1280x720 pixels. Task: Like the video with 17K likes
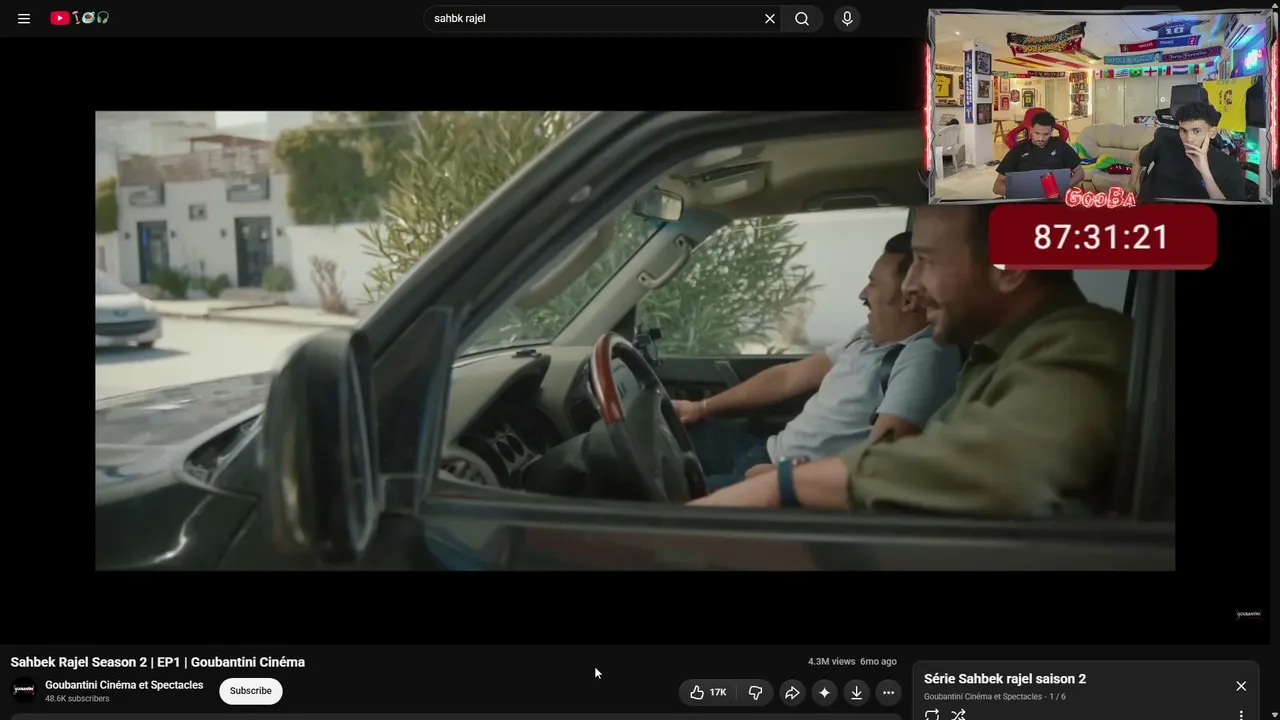coord(708,692)
